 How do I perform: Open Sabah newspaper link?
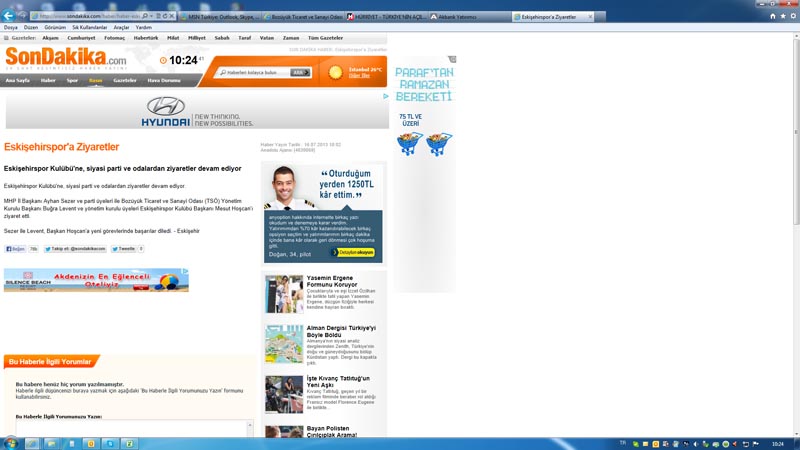point(221,38)
